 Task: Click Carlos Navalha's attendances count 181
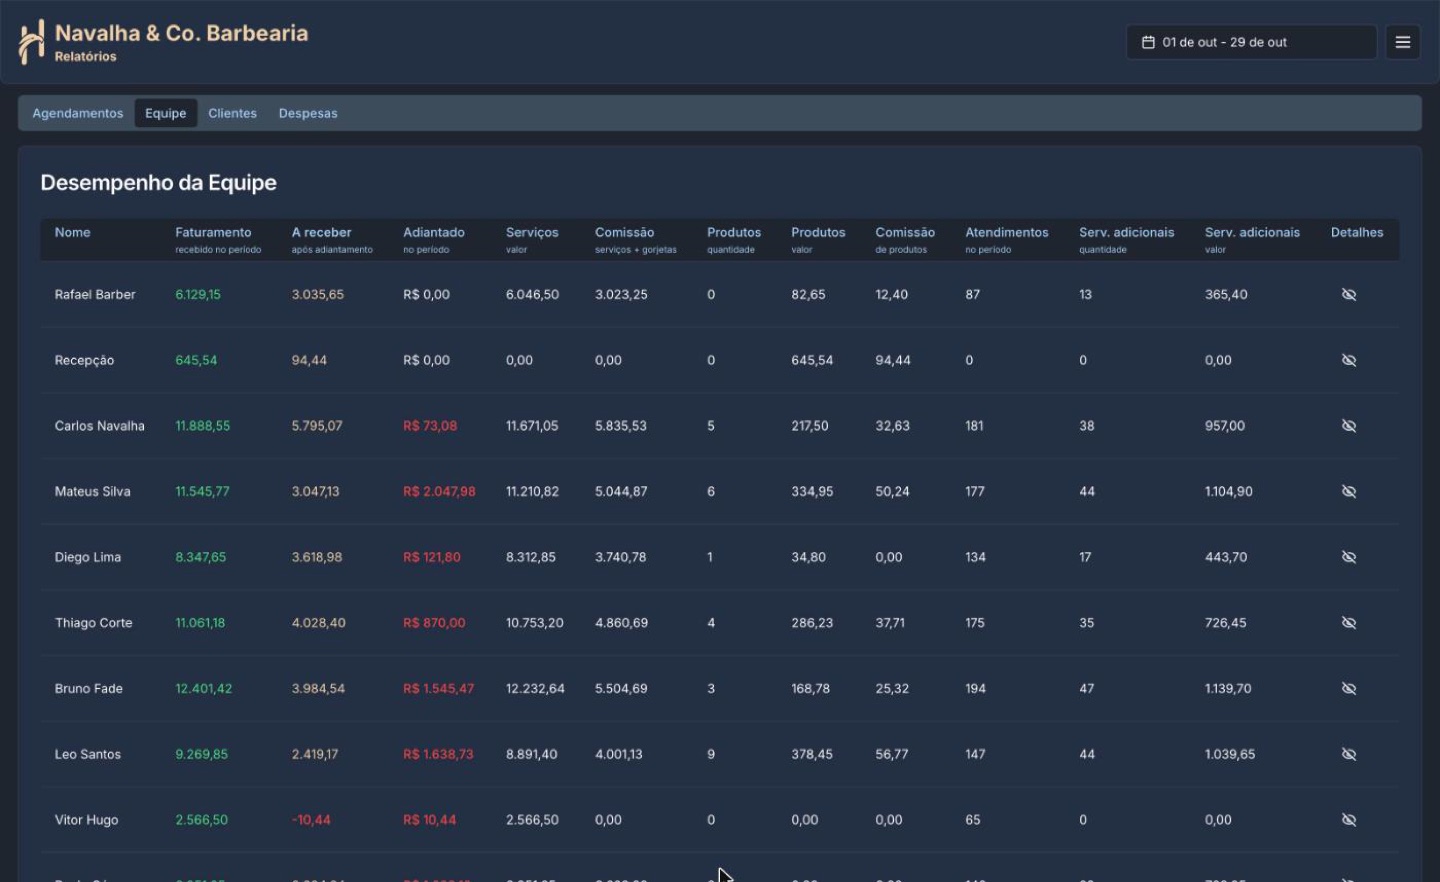click(x=974, y=426)
